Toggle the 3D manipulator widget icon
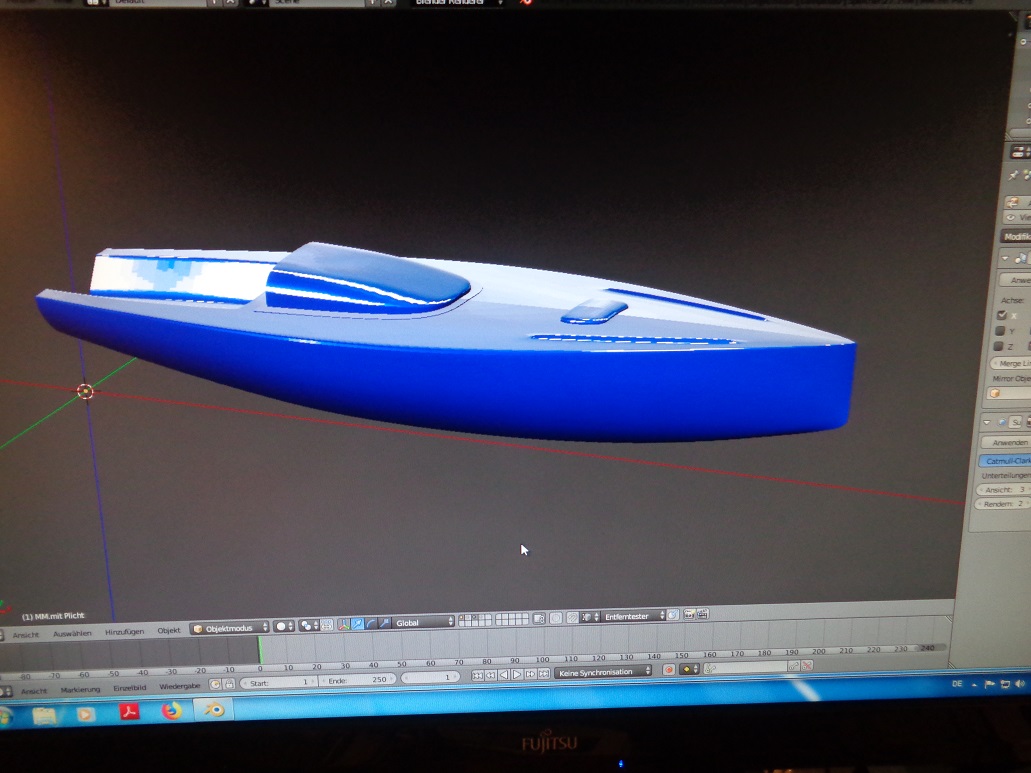 tap(344, 624)
